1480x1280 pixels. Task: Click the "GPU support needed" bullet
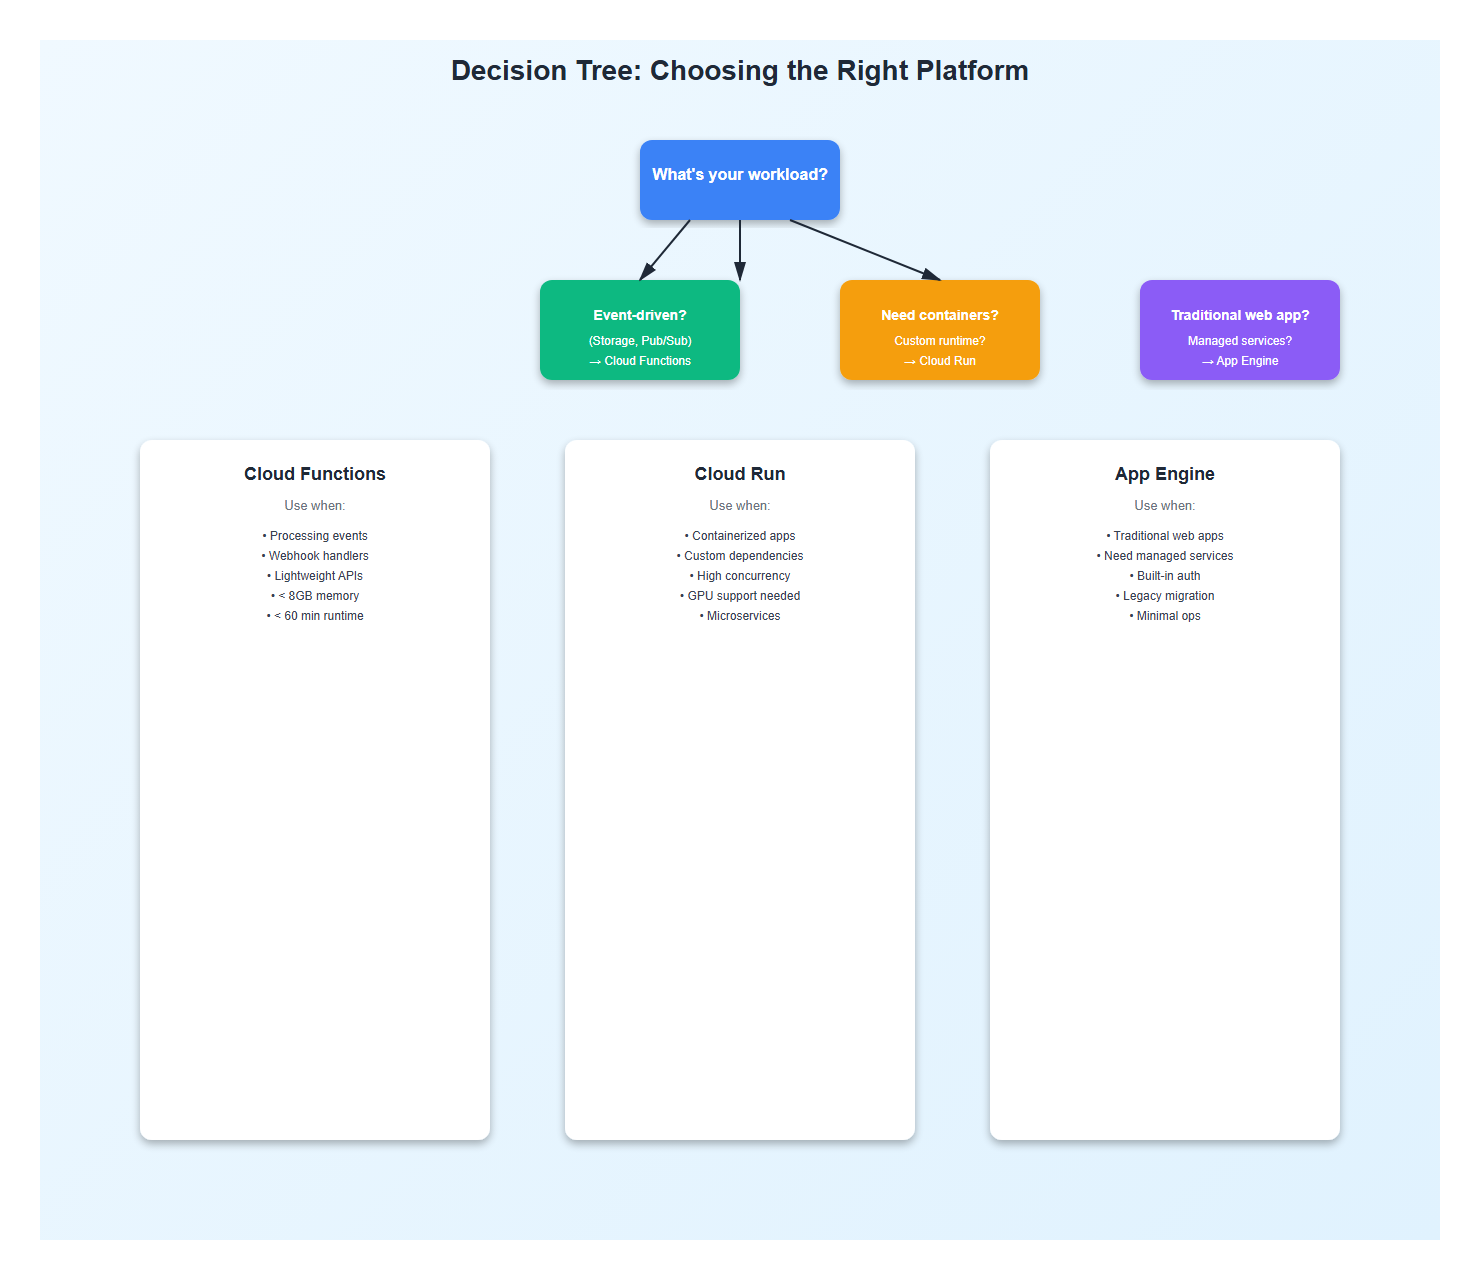[x=740, y=596]
